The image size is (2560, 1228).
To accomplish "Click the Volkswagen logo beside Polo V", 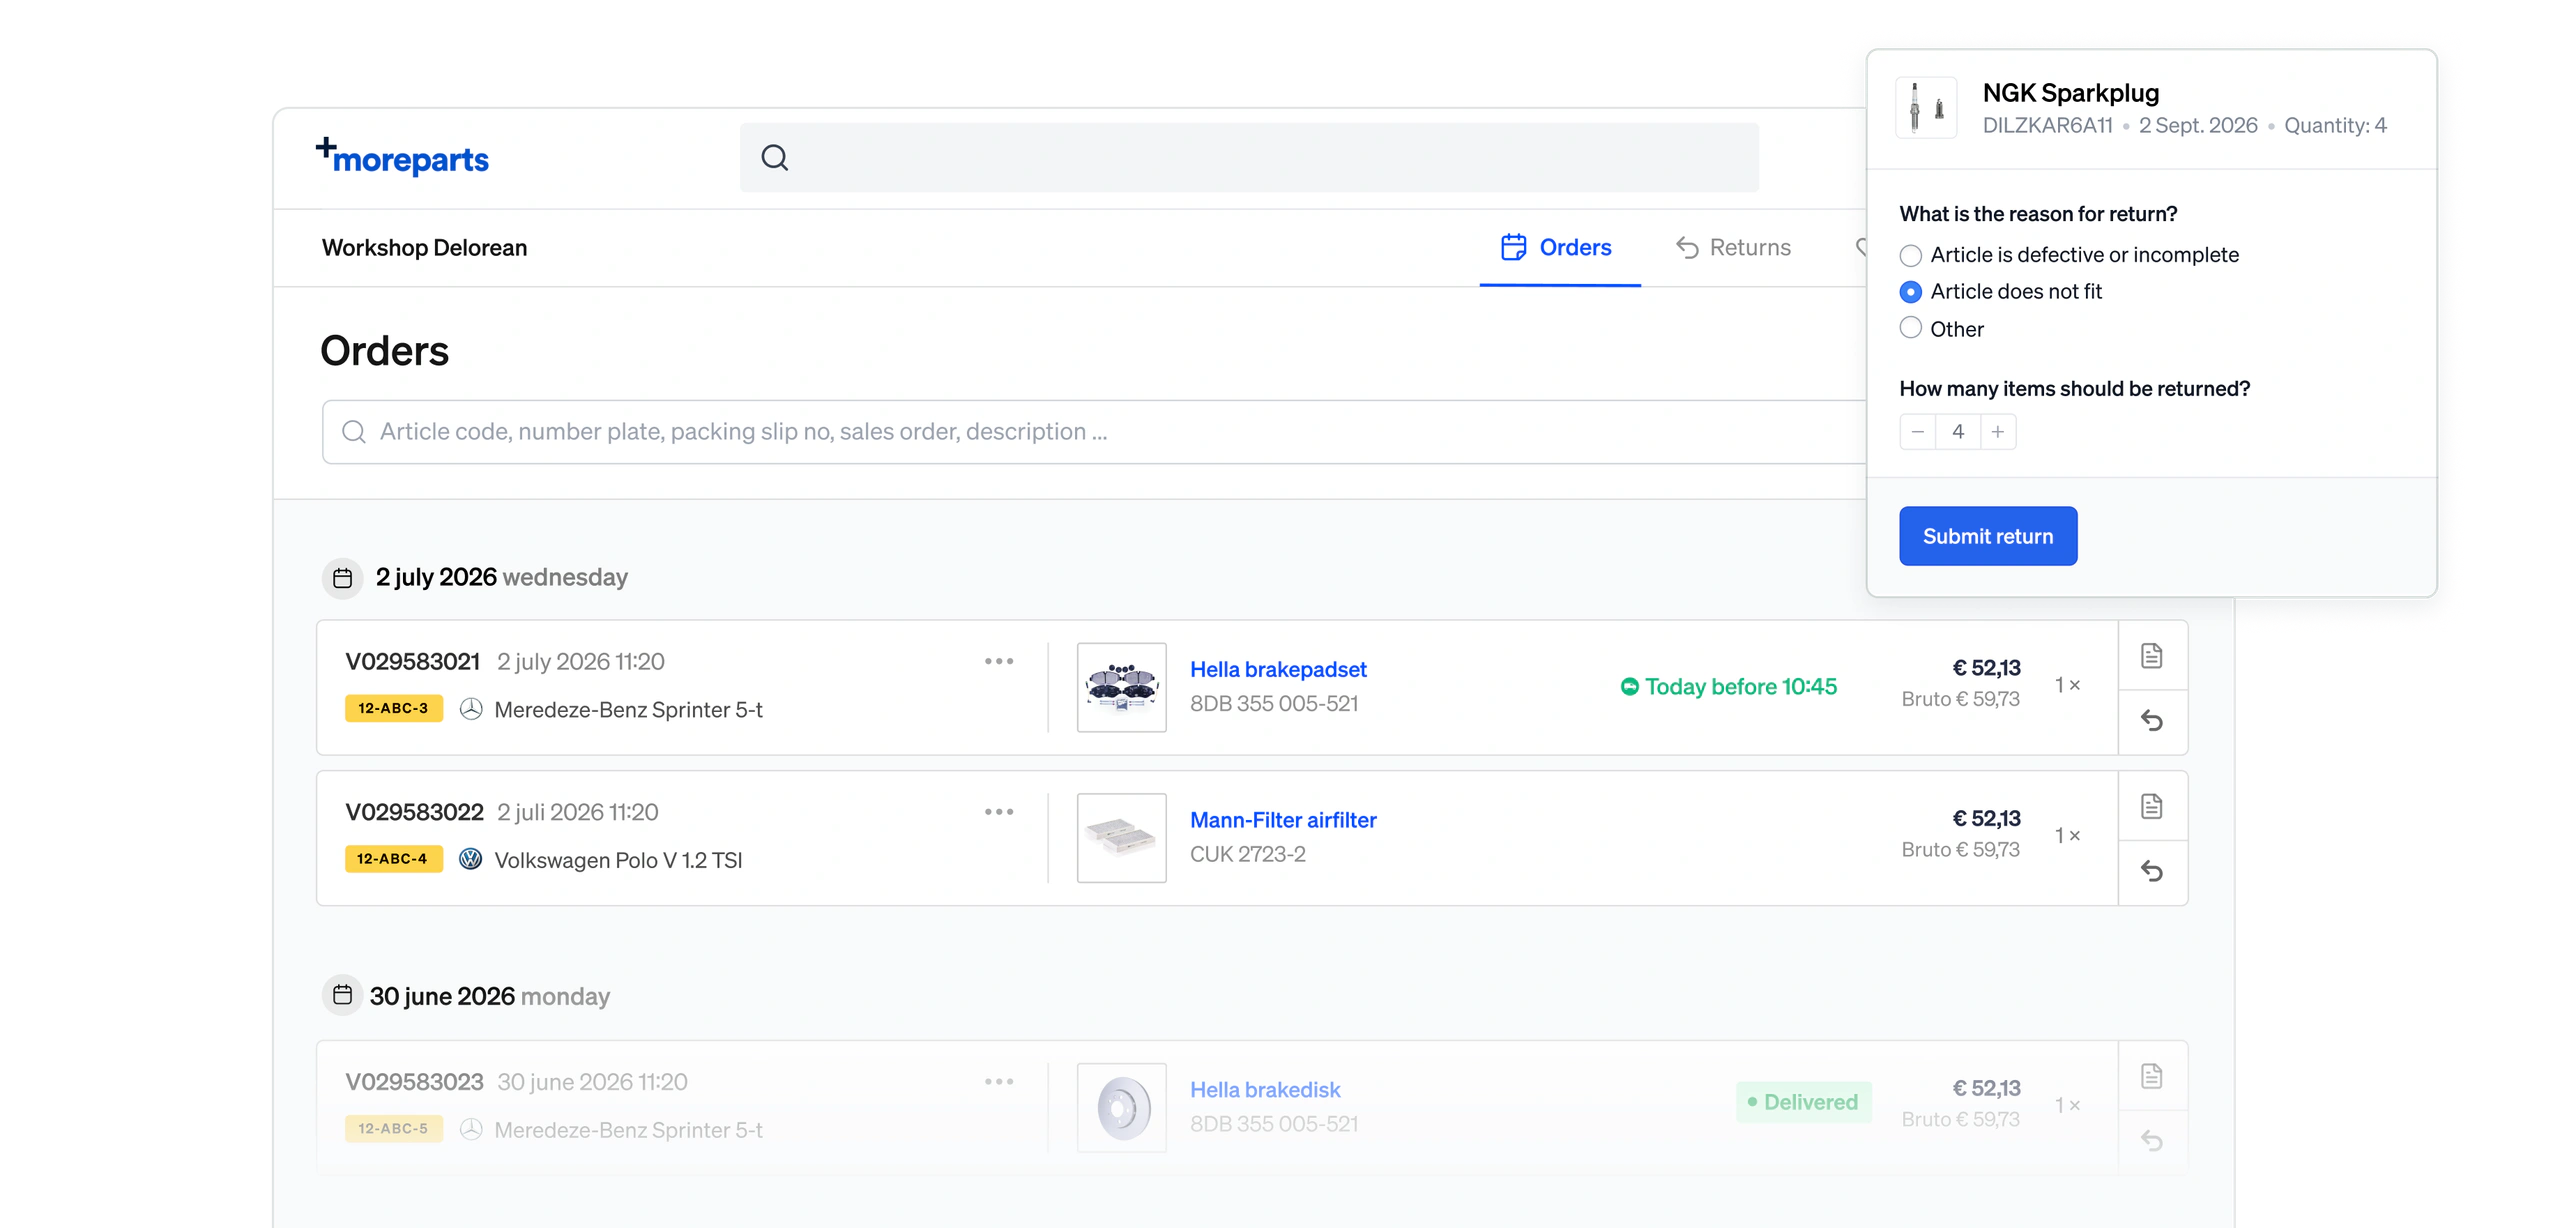I will pyautogui.click(x=470, y=859).
